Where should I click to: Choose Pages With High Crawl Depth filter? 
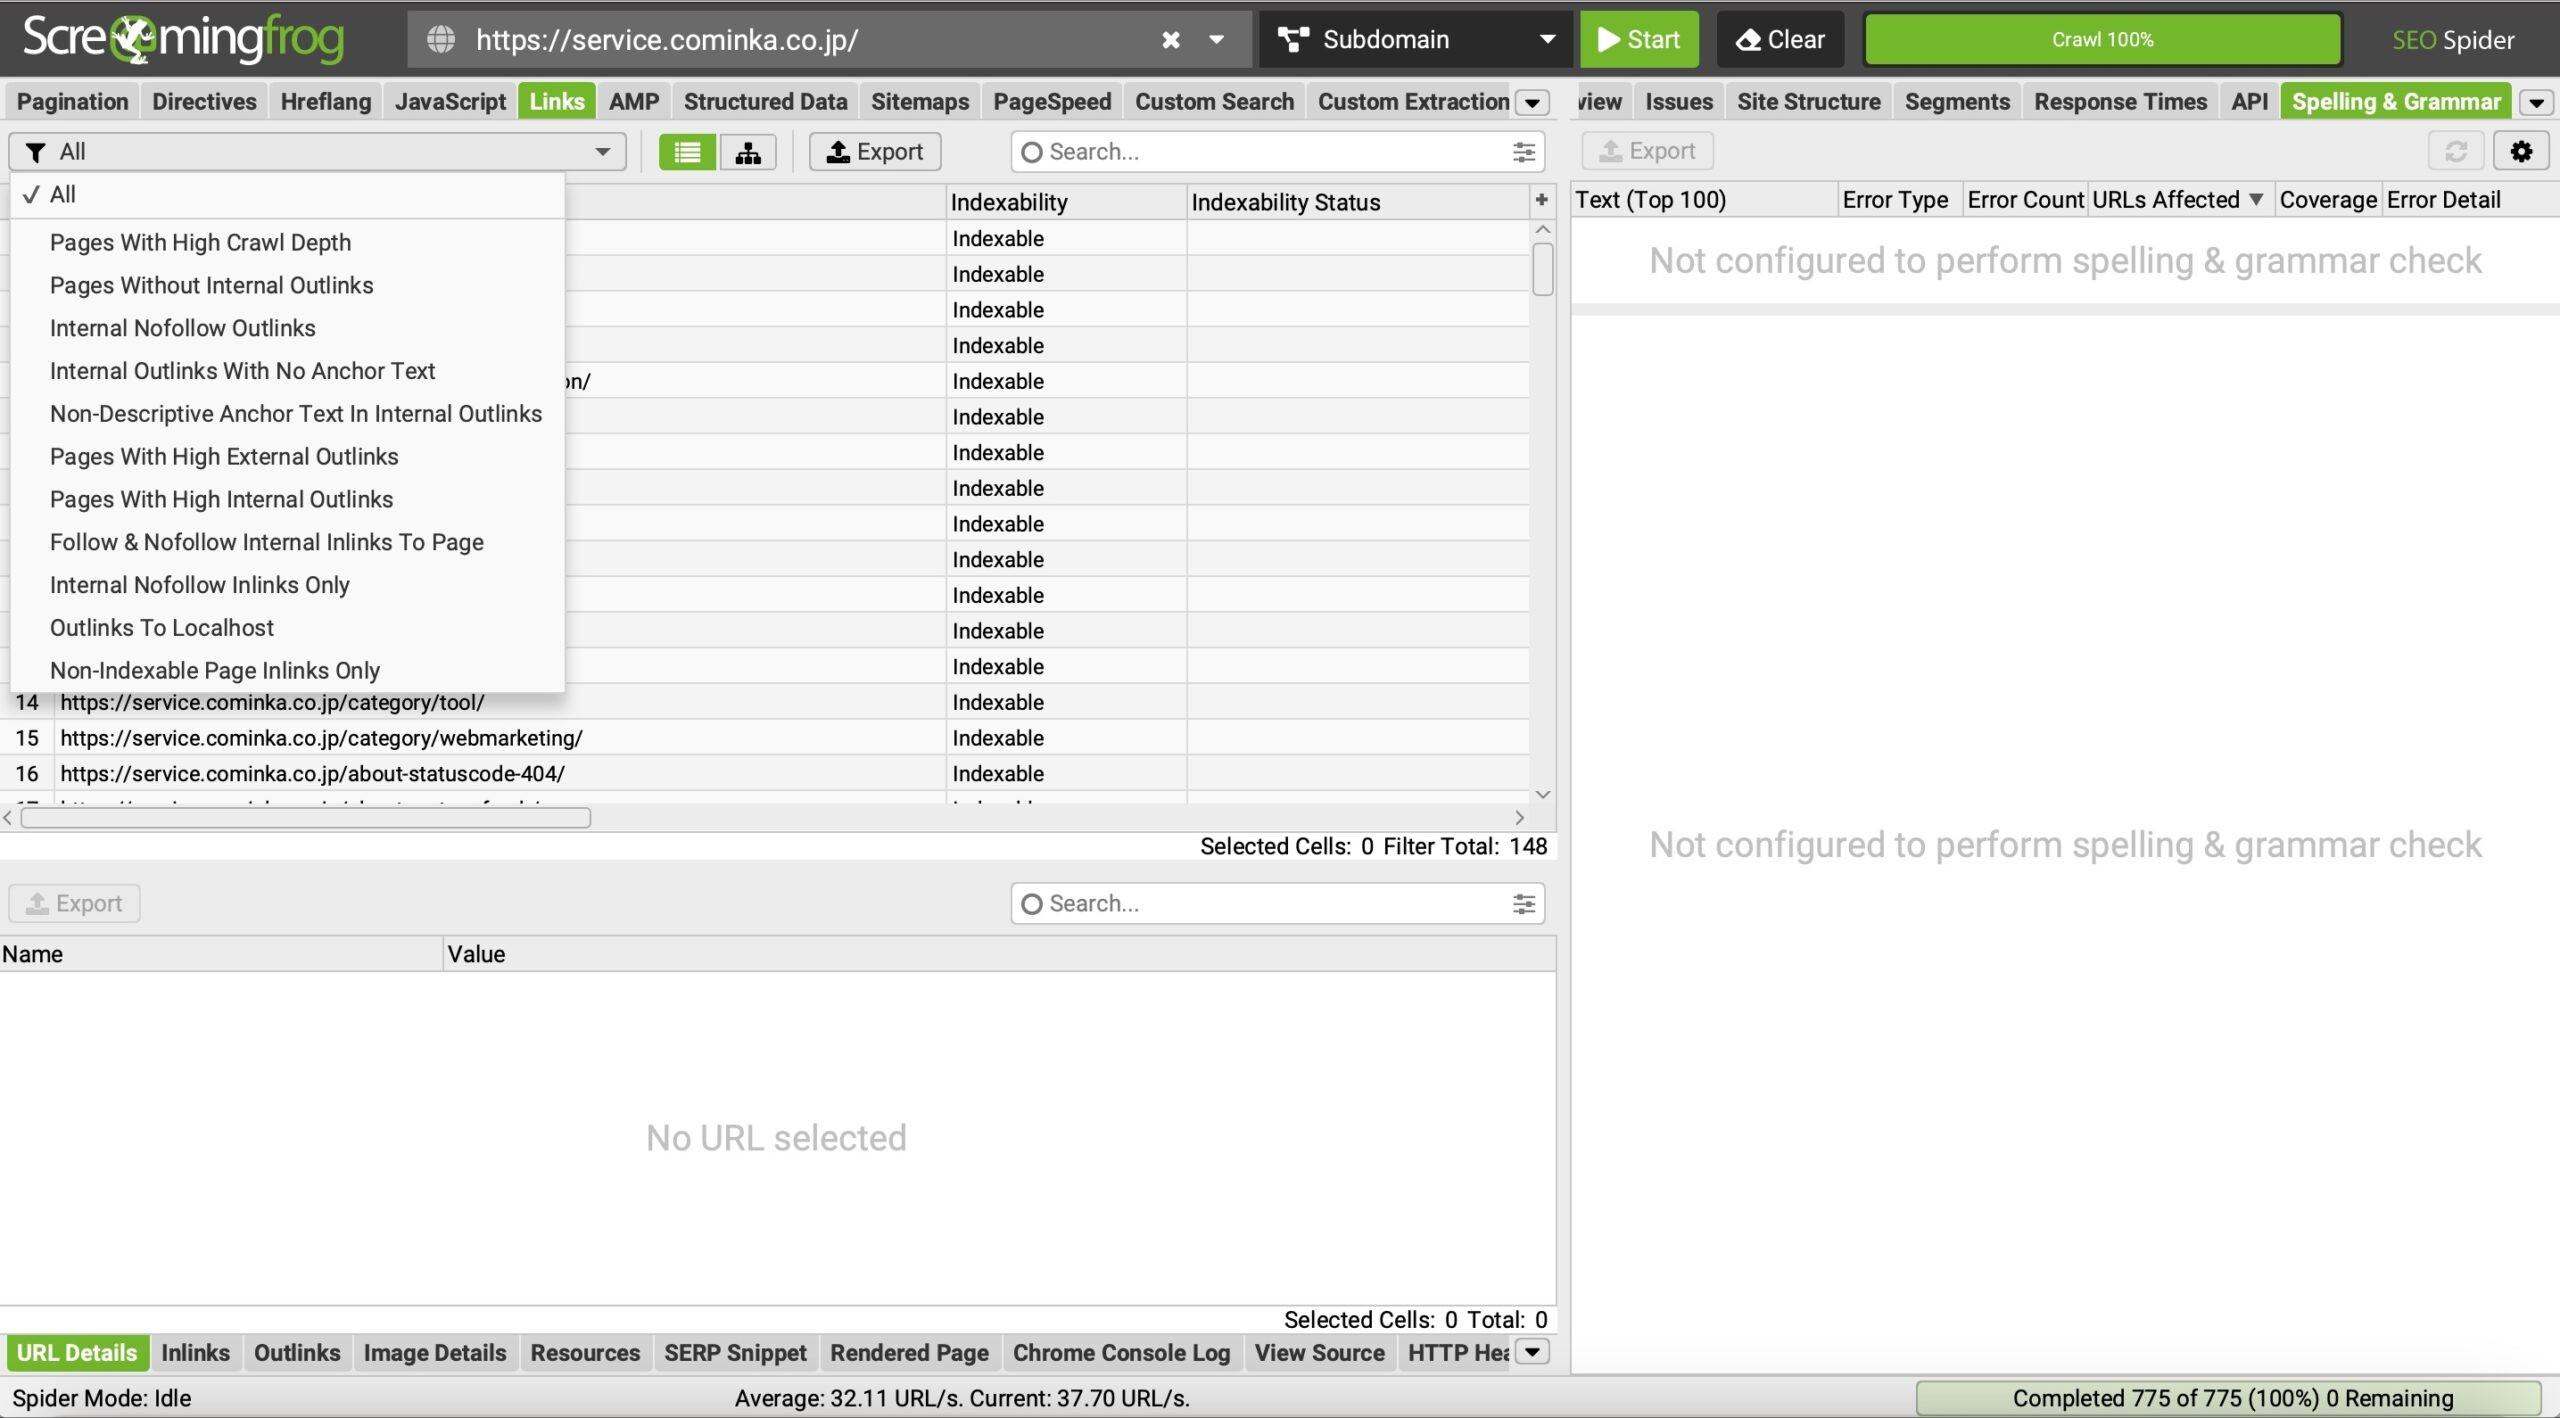point(200,243)
